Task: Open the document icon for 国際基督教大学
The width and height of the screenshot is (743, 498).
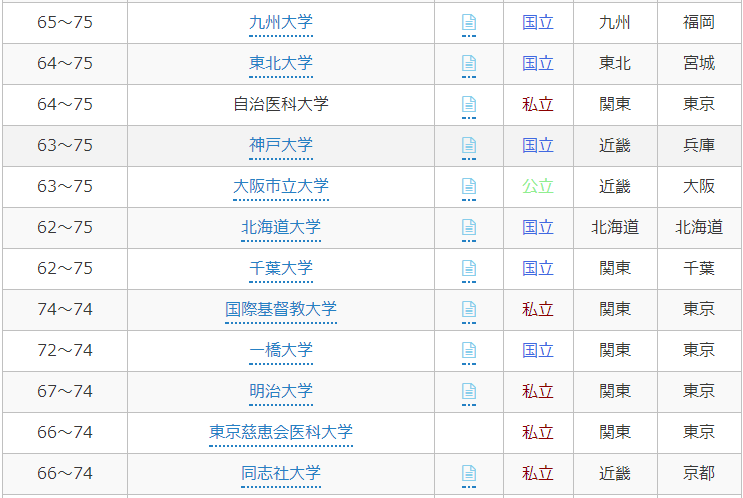Action: coord(468,309)
